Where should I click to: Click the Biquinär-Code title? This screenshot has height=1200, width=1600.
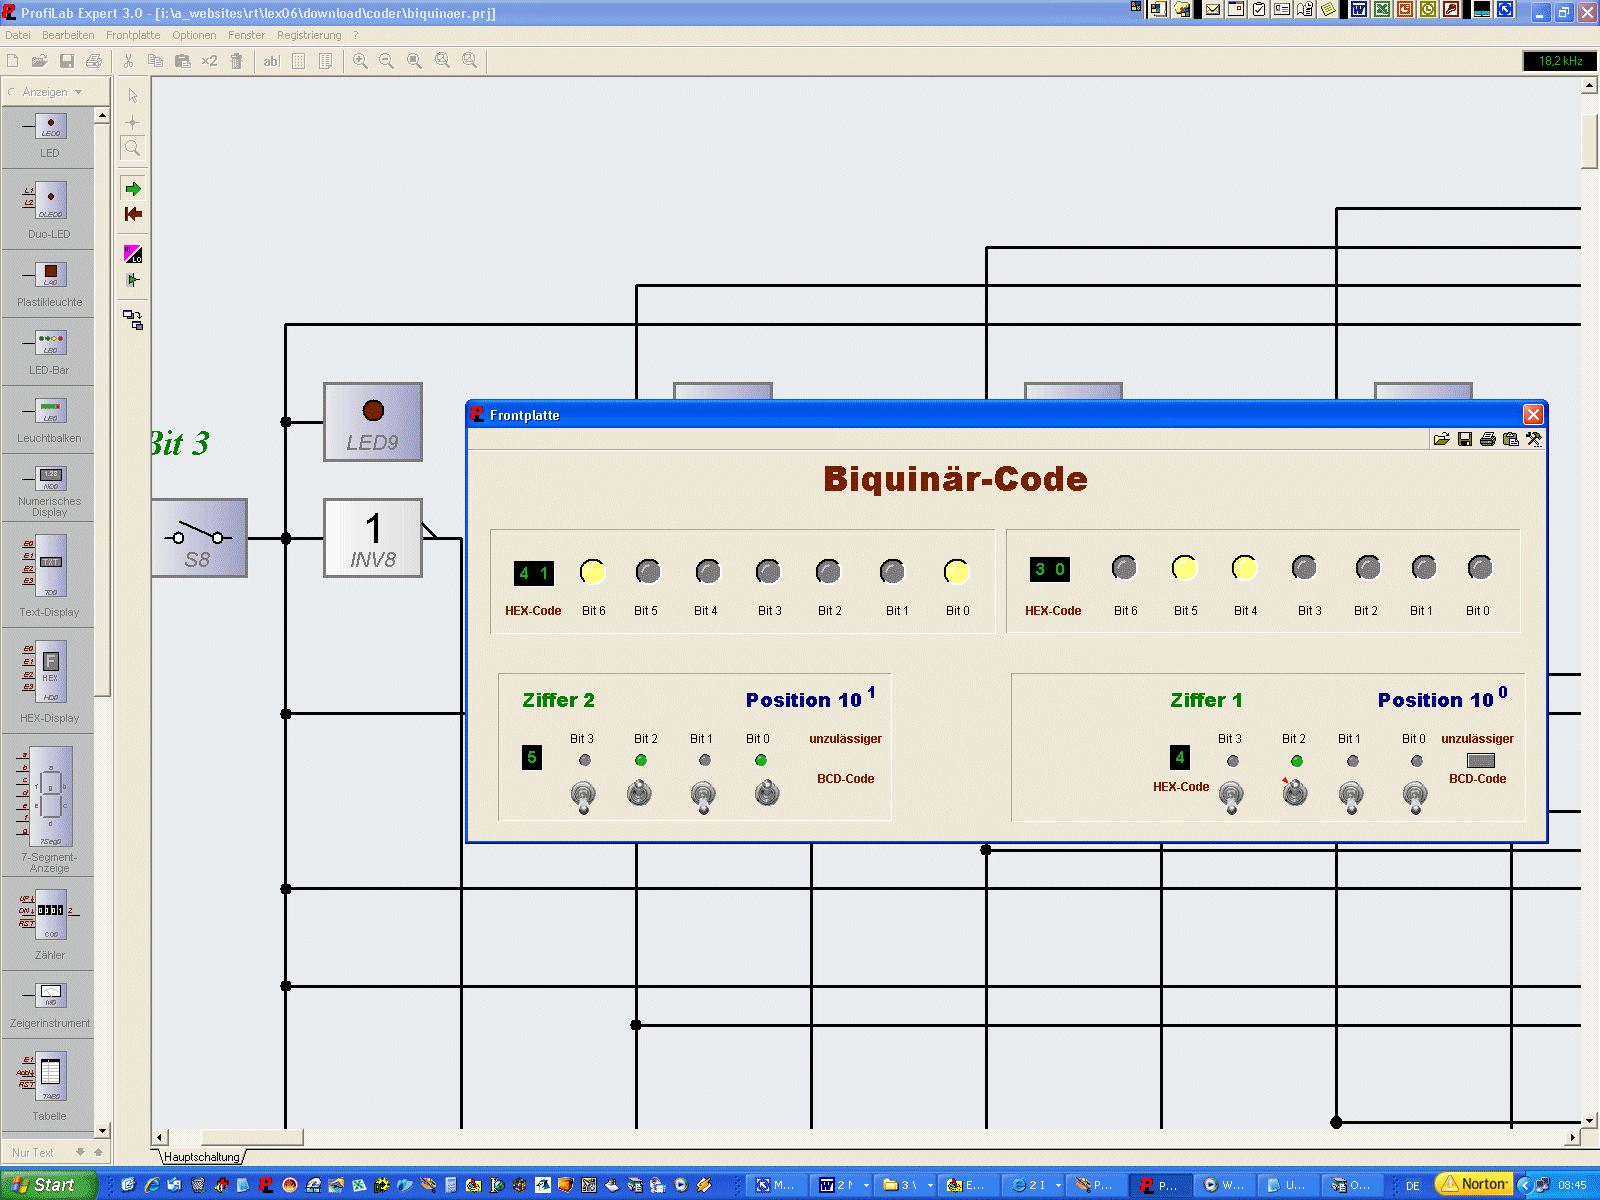pyautogui.click(x=955, y=479)
